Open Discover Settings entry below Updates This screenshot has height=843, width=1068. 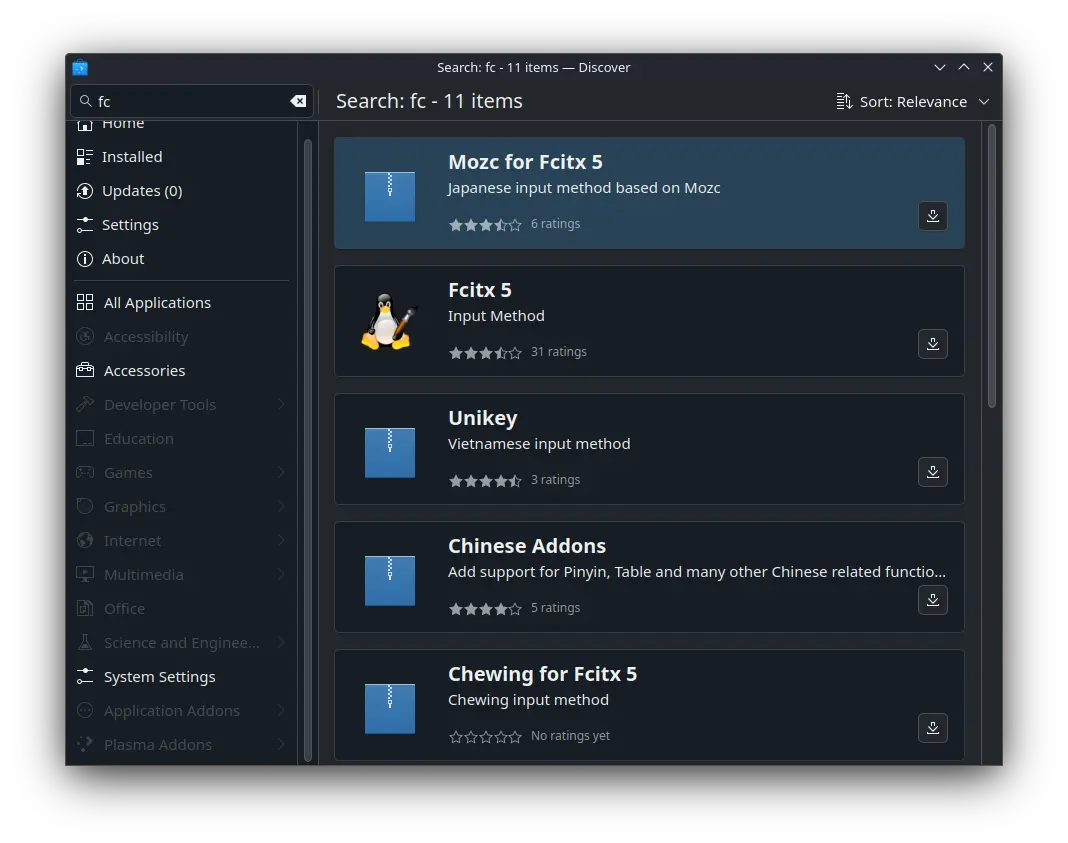click(182, 225)
